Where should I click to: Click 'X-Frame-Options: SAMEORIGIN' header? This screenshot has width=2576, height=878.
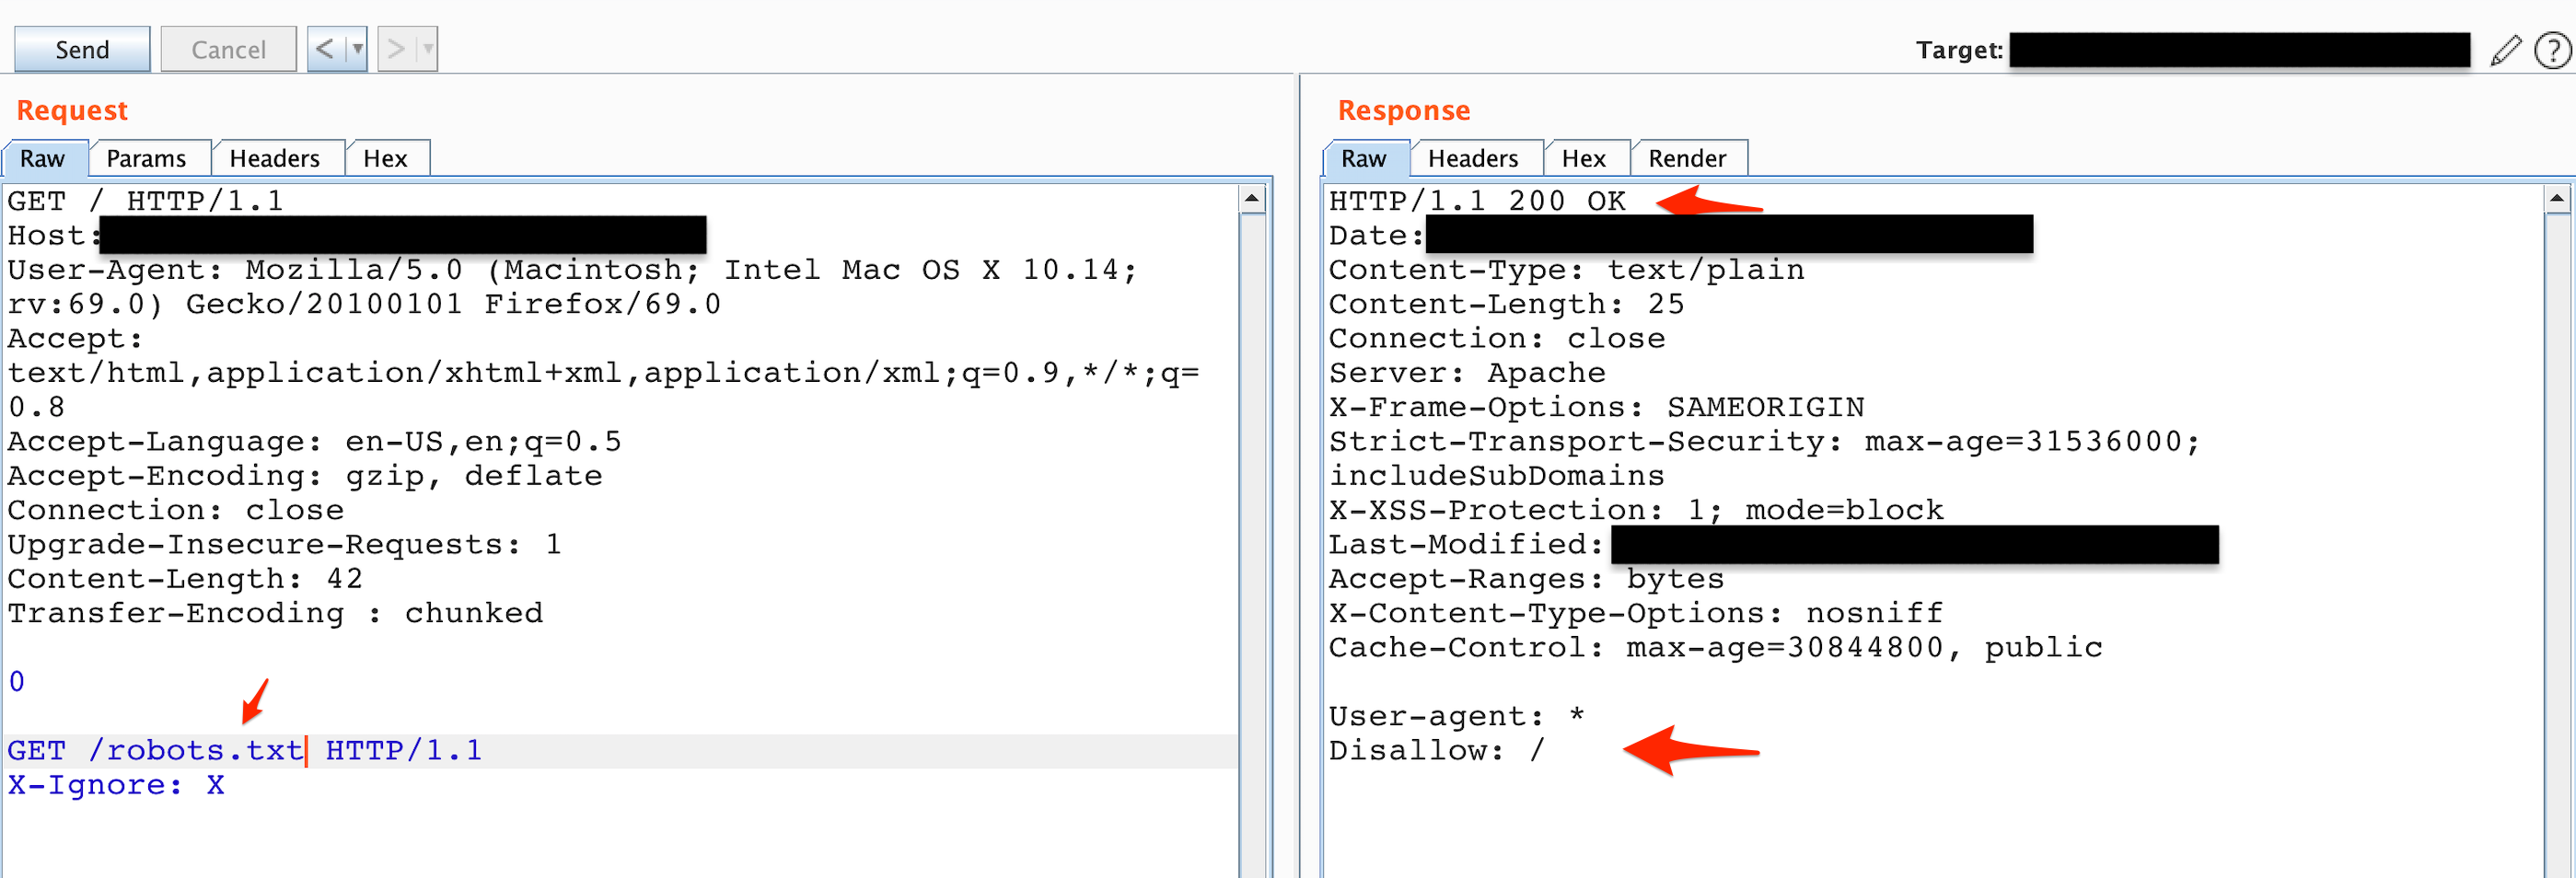click(x=1597, y=408)
